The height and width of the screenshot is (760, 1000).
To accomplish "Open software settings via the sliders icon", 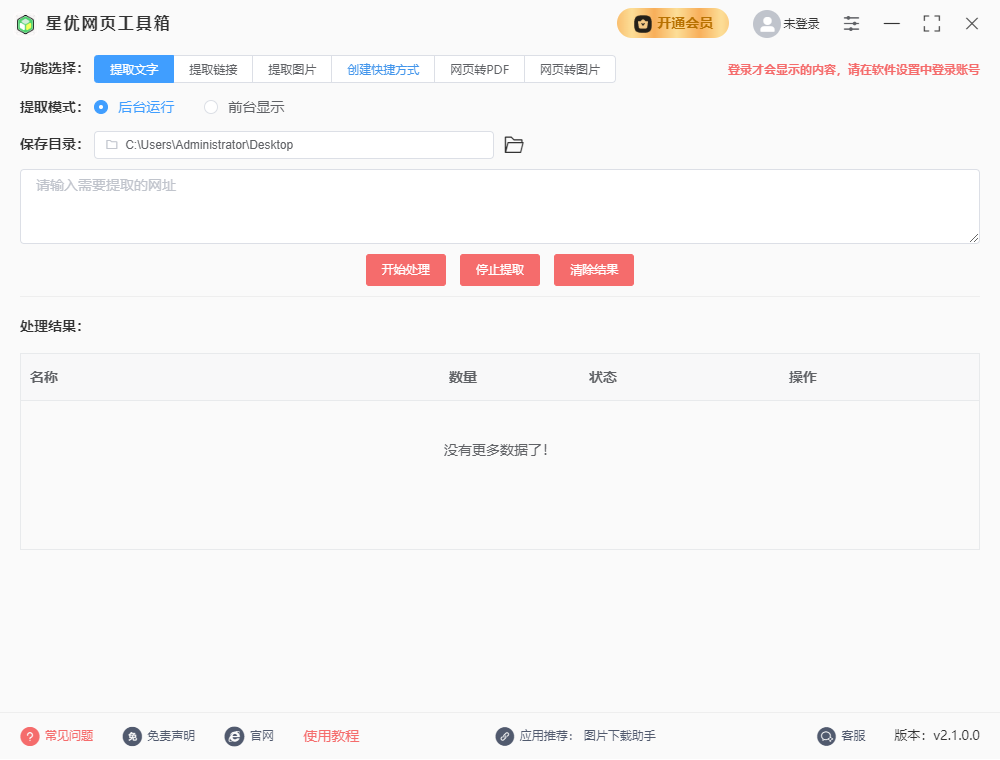I will click(851, 23).
